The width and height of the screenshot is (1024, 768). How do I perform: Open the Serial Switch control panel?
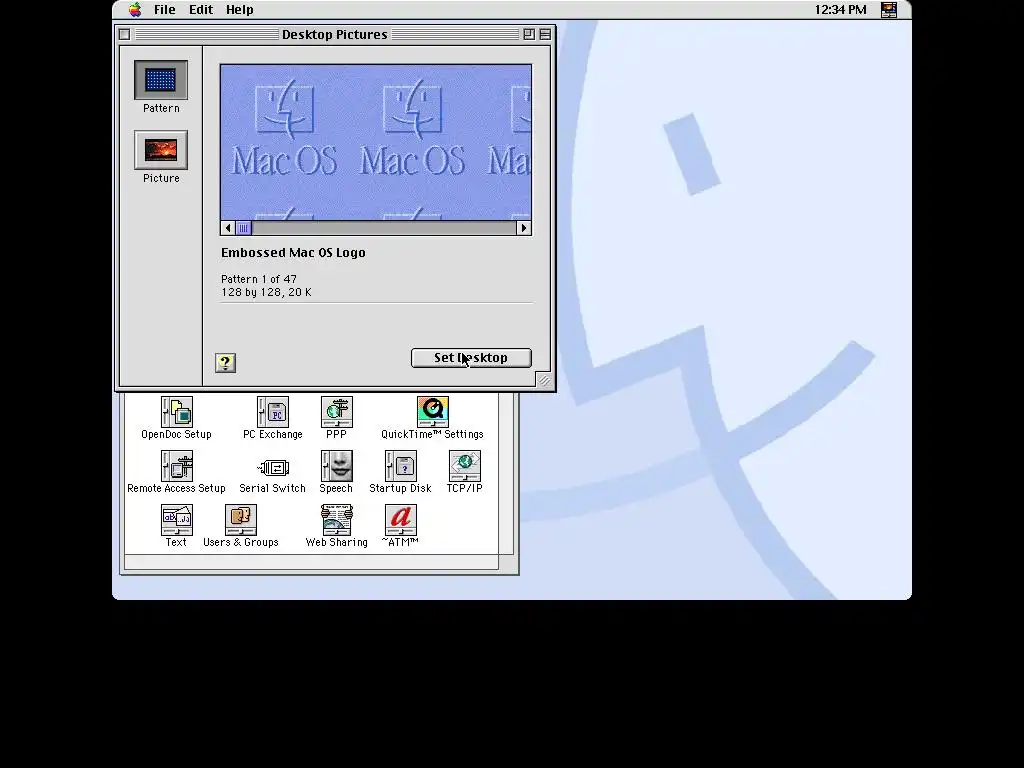coord(273,468)
